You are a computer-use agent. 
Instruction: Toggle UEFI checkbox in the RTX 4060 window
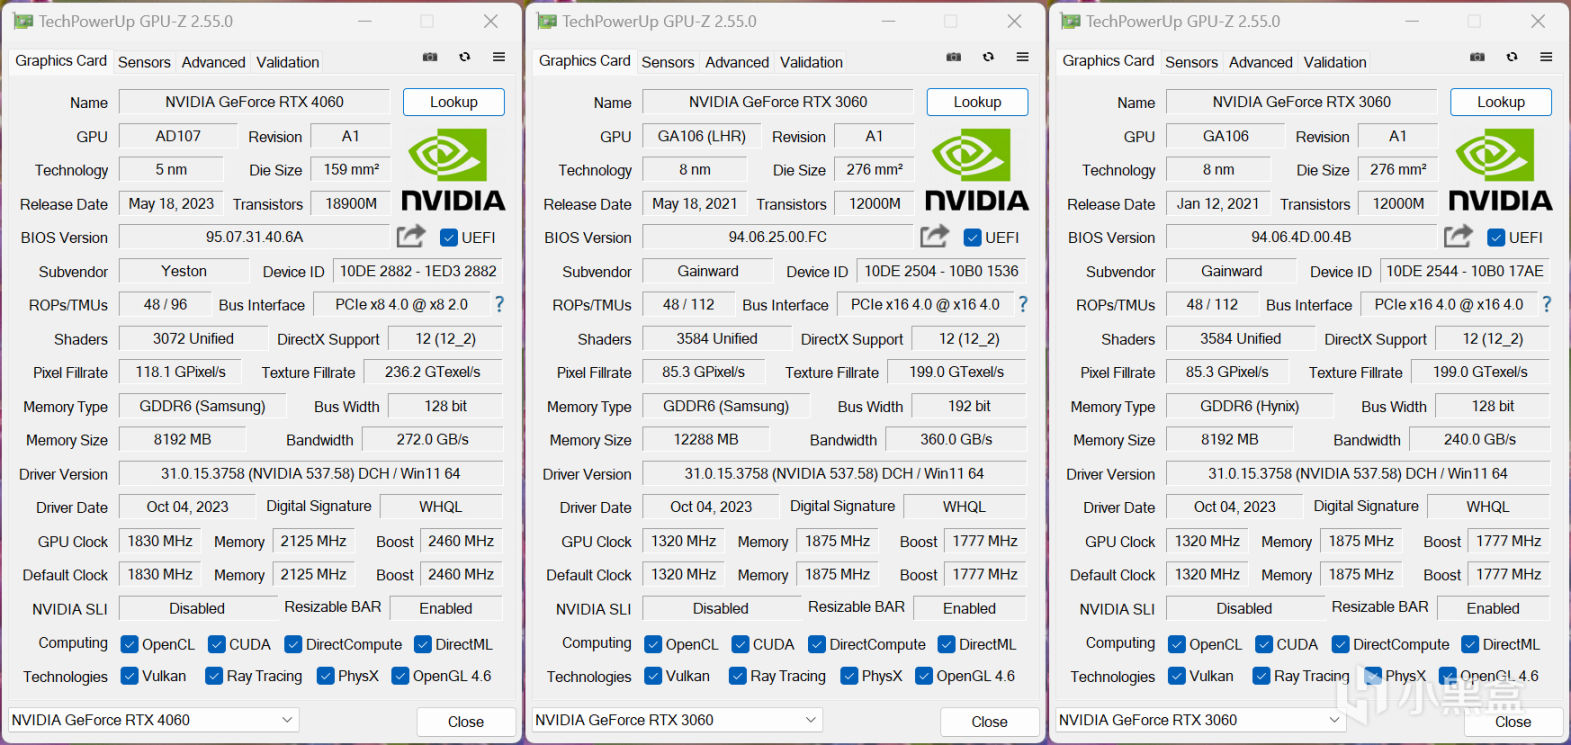[x=448, y=238]
